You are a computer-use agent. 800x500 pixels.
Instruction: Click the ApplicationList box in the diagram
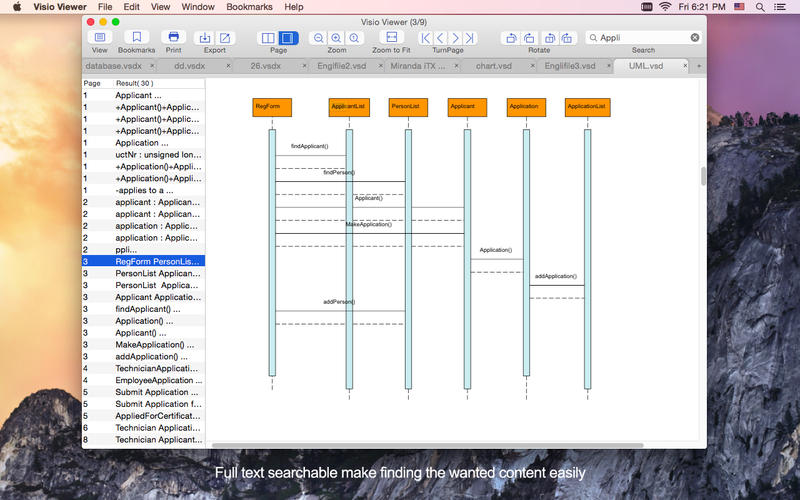pos(587,107)
